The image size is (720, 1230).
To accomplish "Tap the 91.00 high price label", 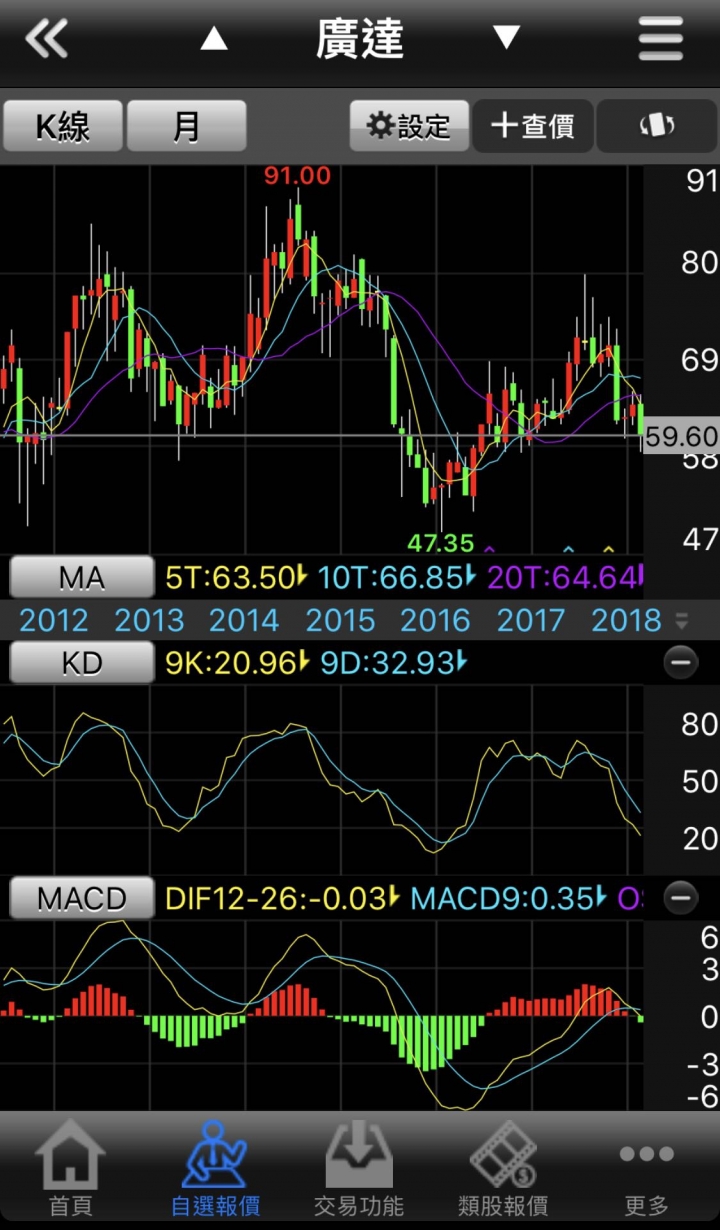I will tap(297, 176).
